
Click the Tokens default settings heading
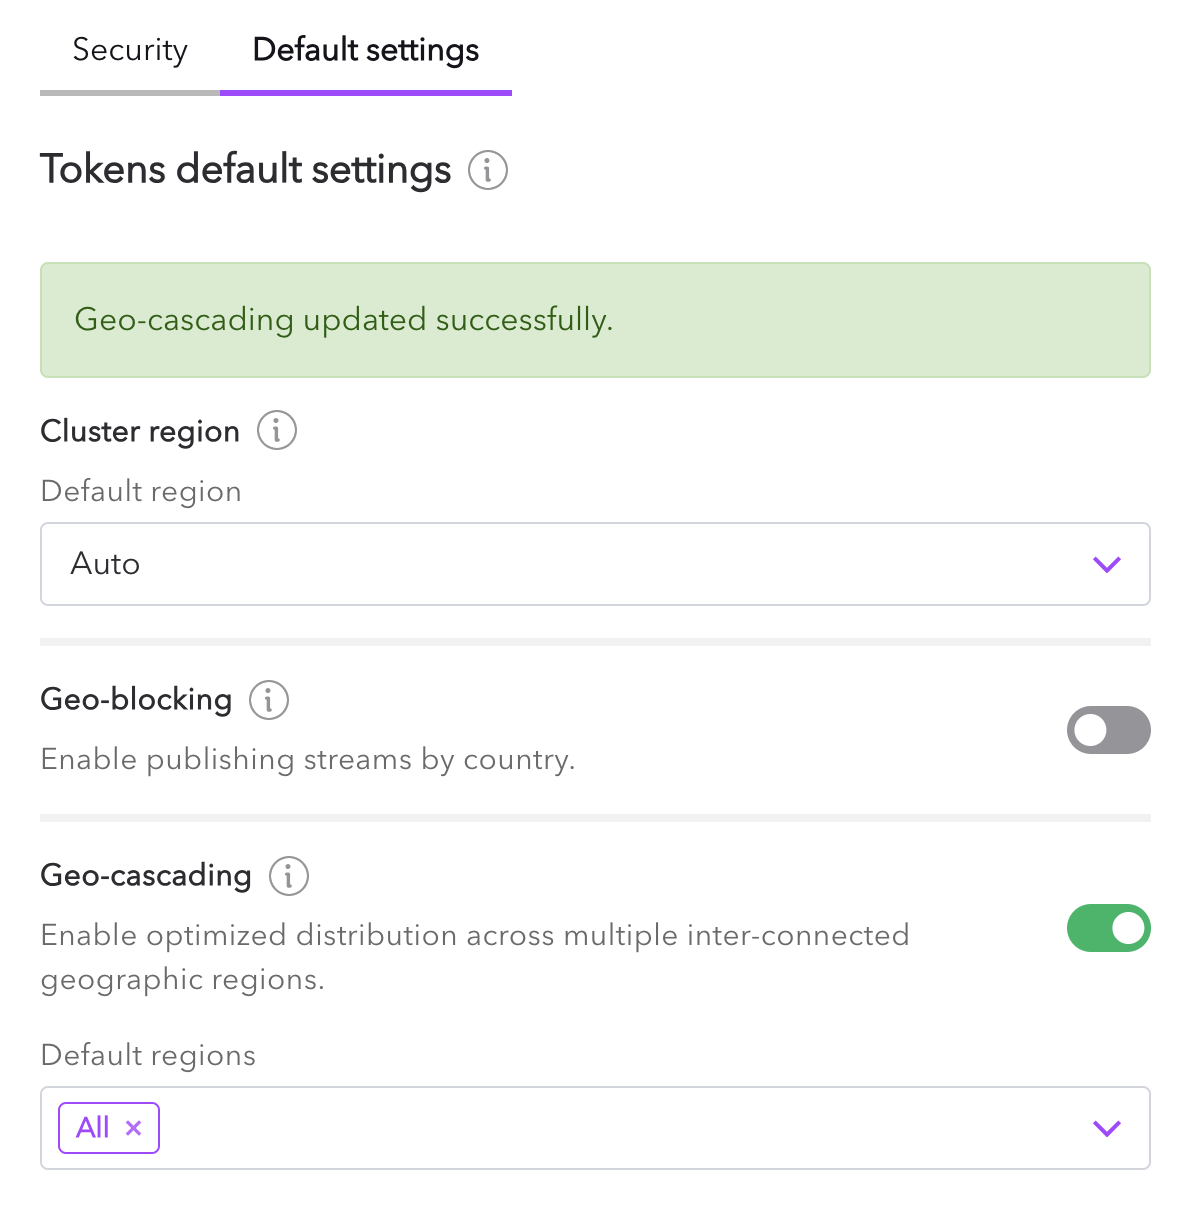[246, 170]
